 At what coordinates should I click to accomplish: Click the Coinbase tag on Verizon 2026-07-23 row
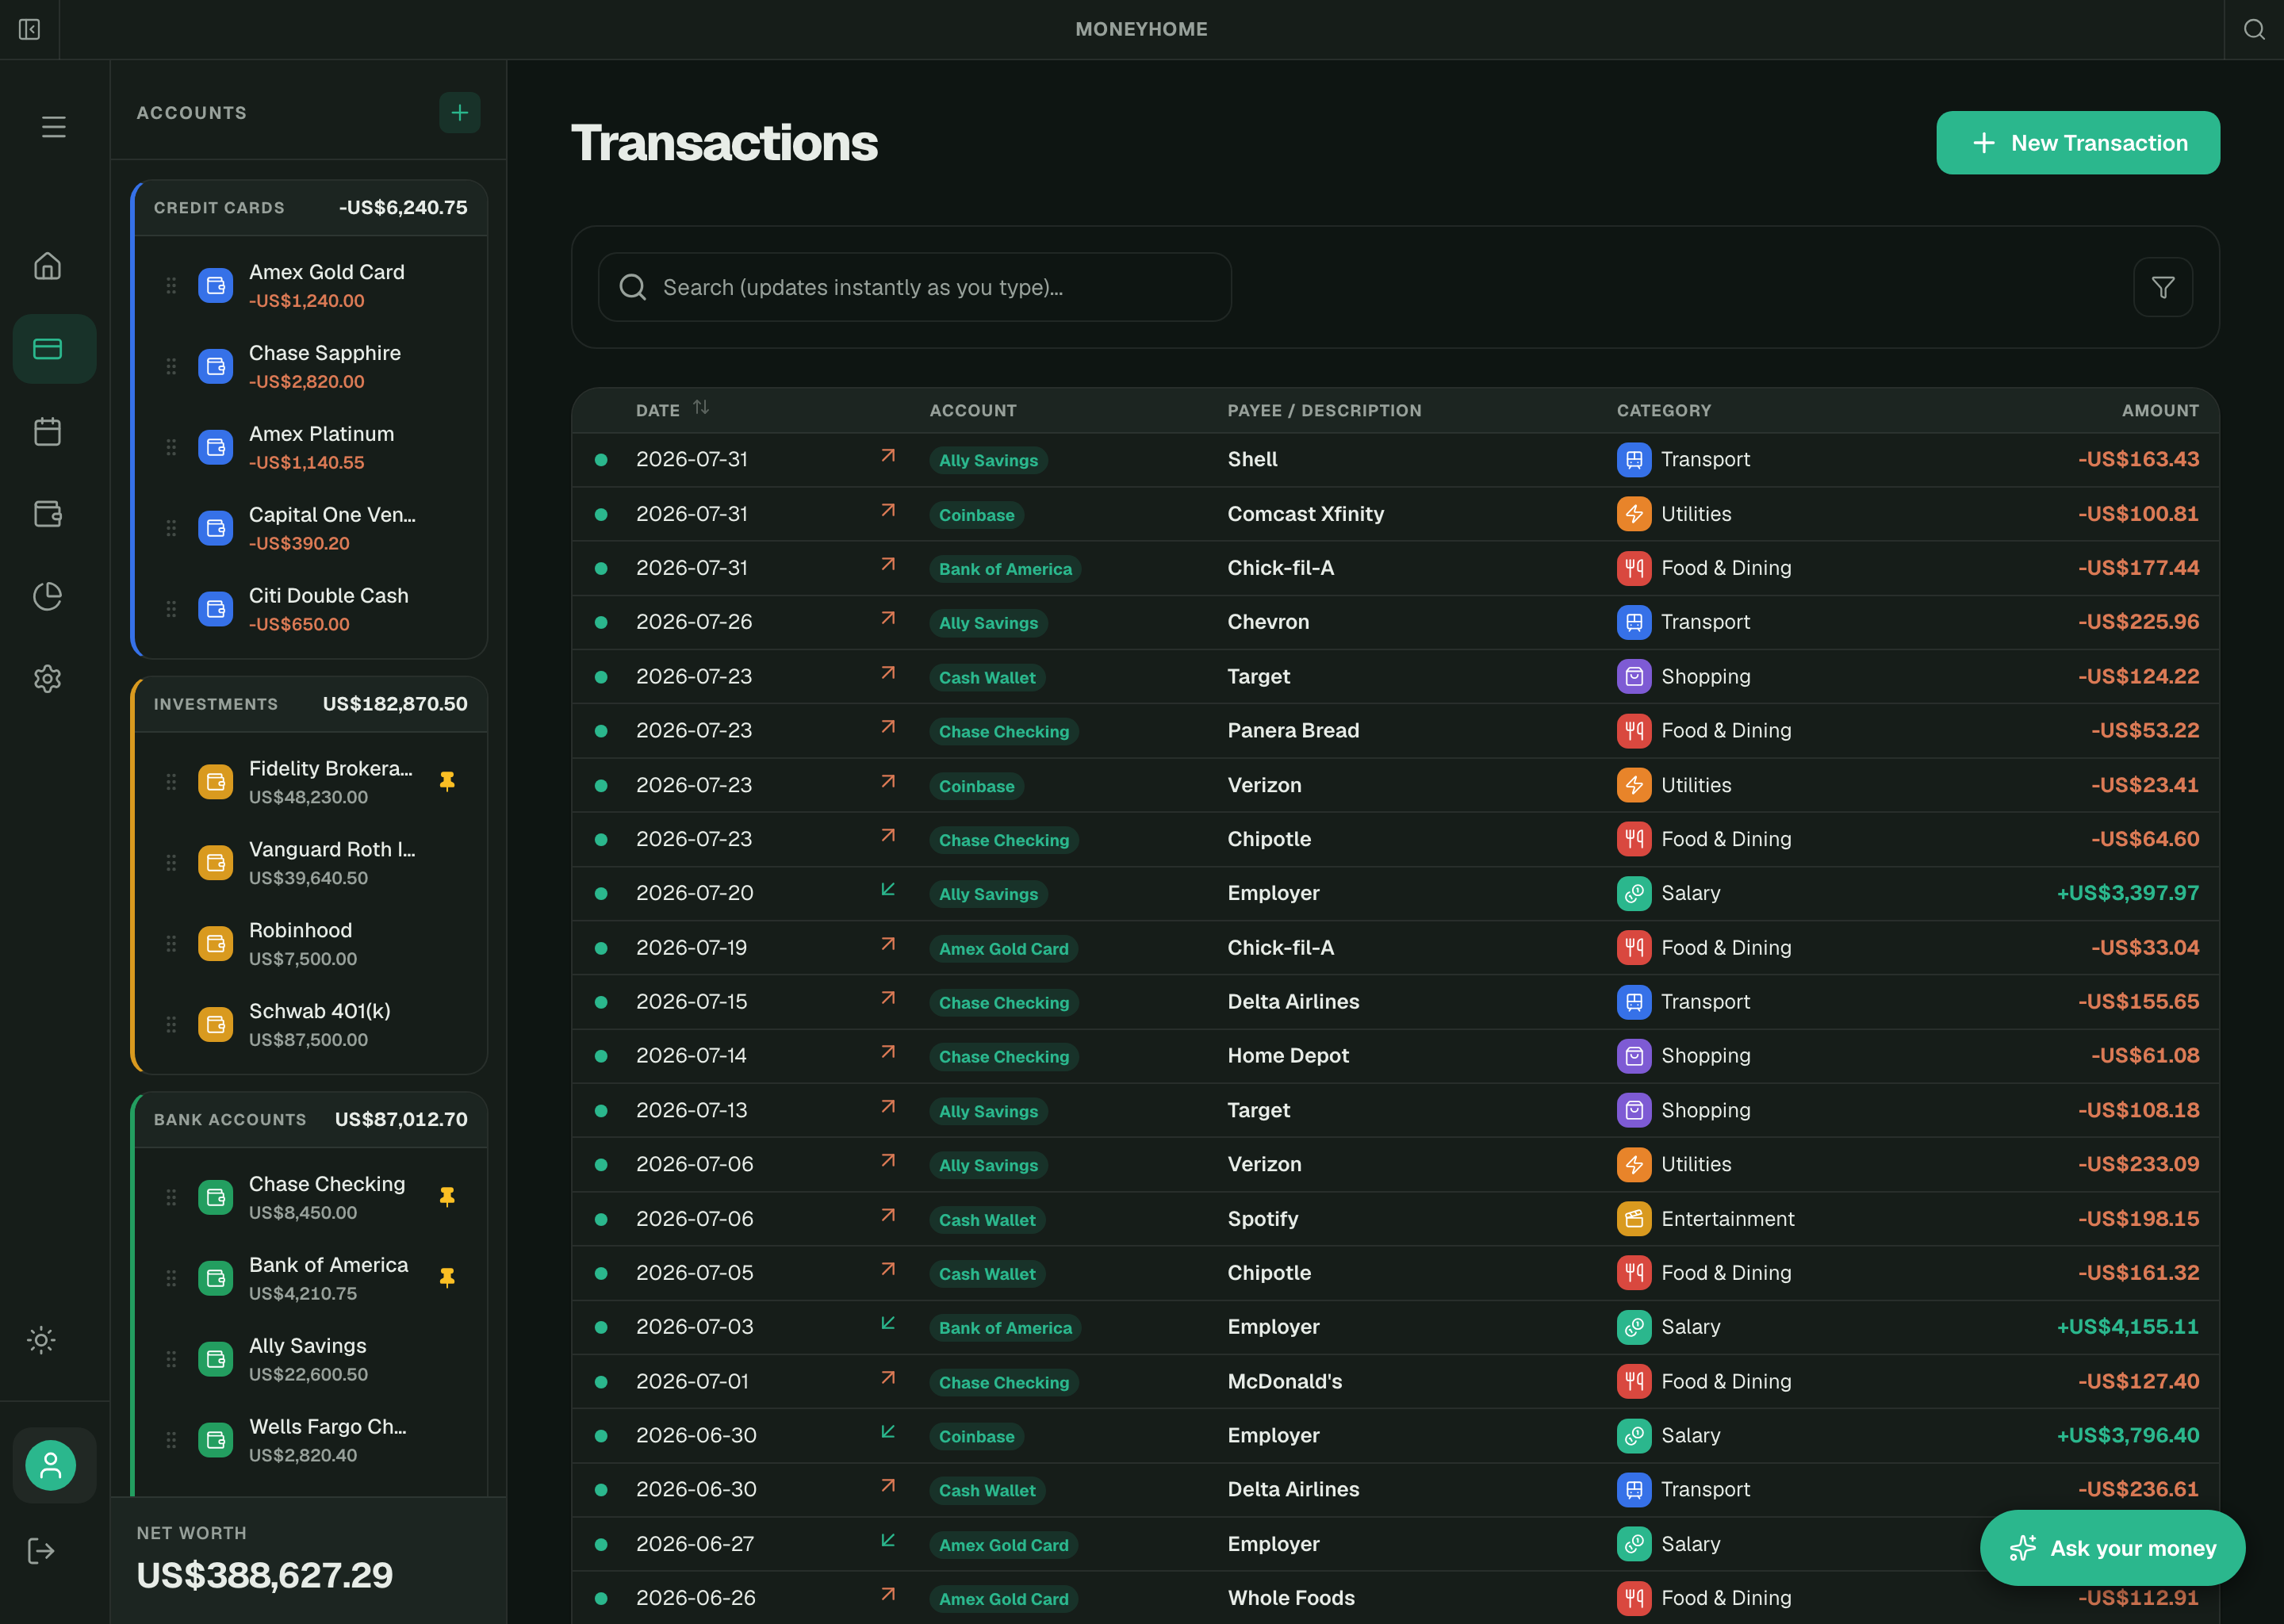click(976, 786)
